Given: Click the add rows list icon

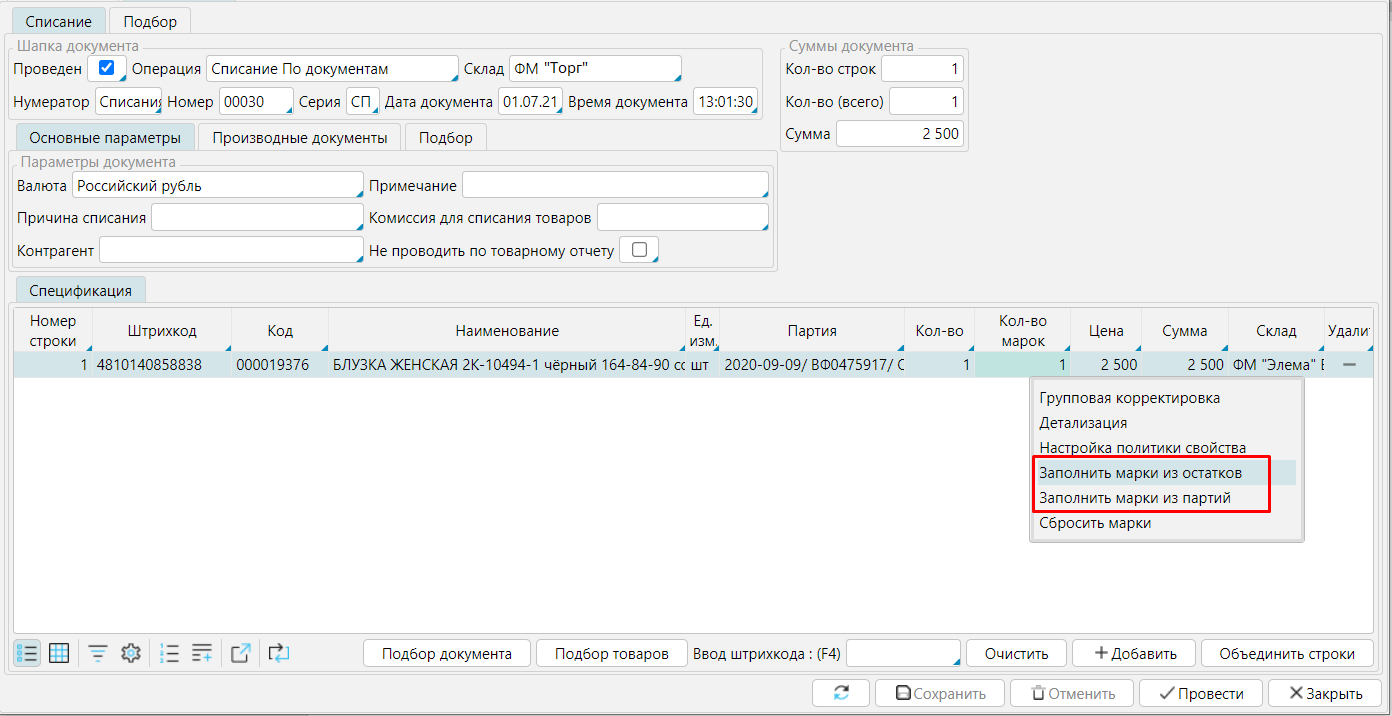Looking at the screenshot, I should coord(202,654).
